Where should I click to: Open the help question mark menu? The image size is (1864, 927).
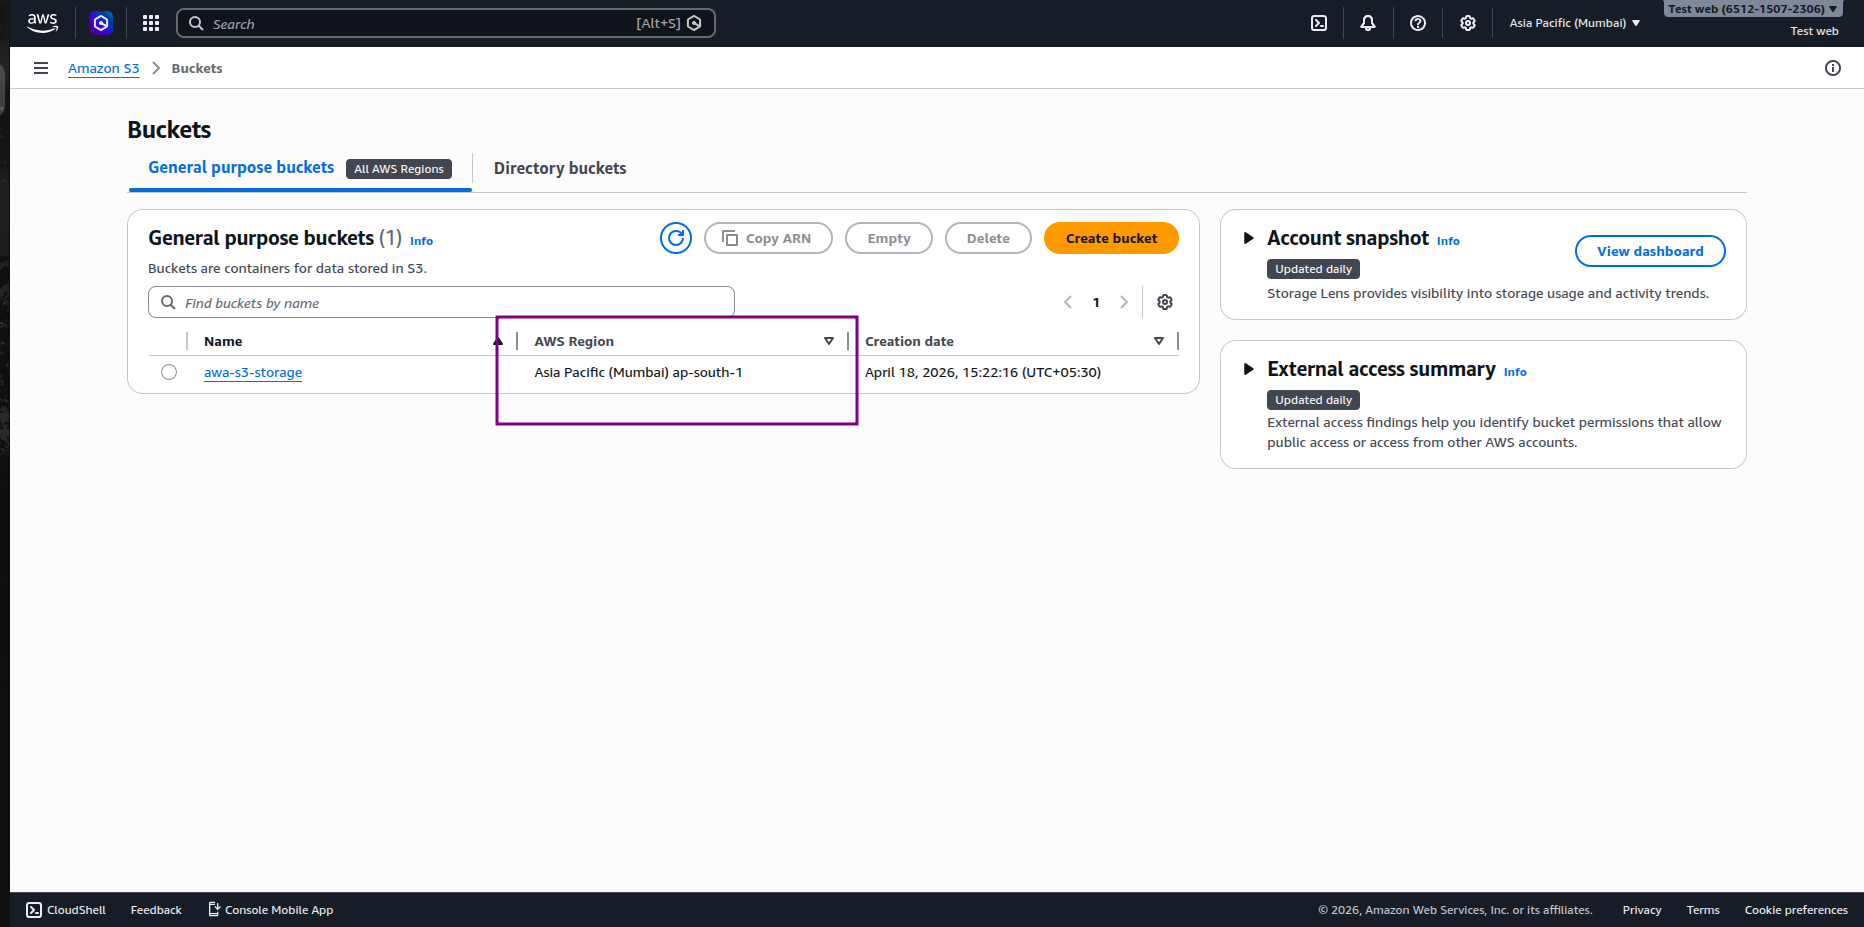pos(1418,23)
